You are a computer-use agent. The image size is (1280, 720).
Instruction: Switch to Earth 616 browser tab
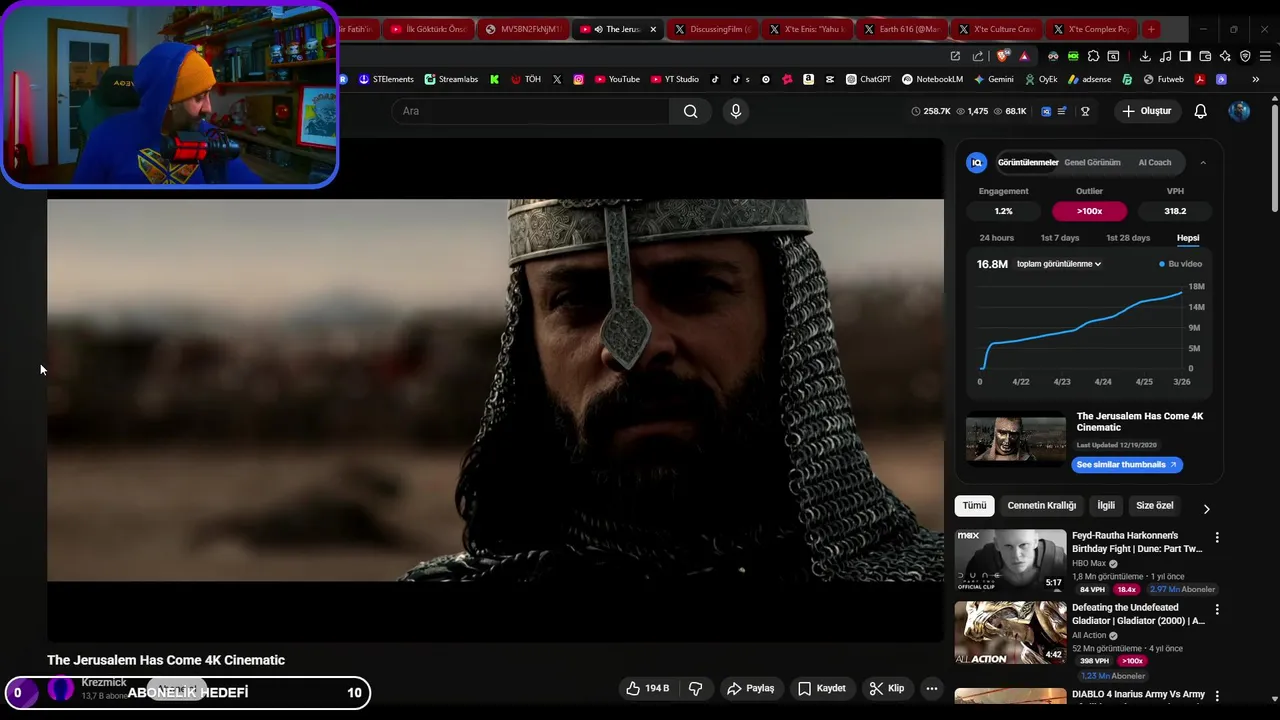(902, 29)
